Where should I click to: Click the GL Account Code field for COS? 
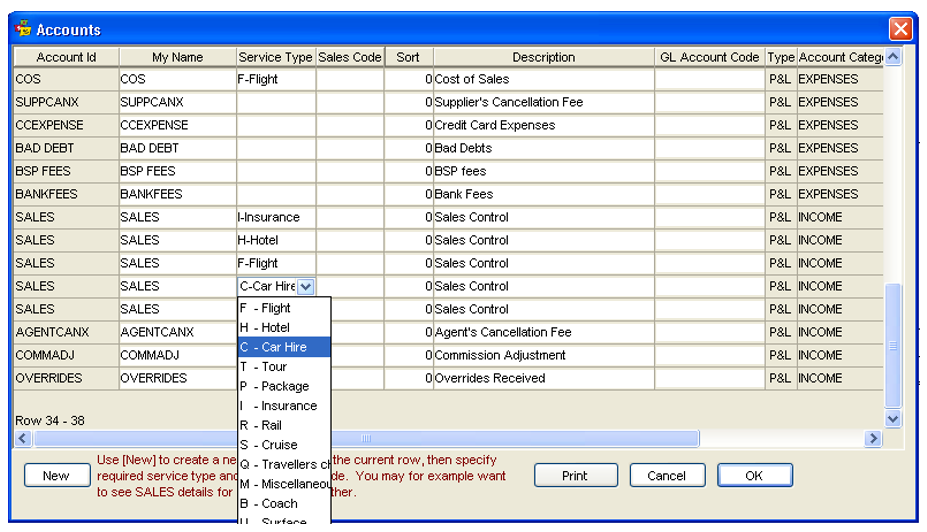[709, 79]
